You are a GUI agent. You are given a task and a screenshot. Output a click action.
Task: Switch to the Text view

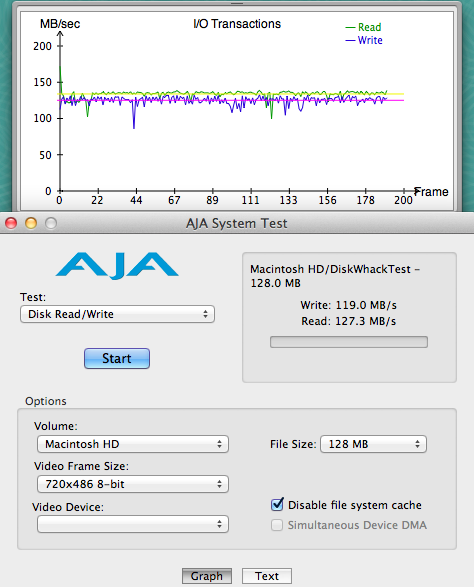point(267,576)
